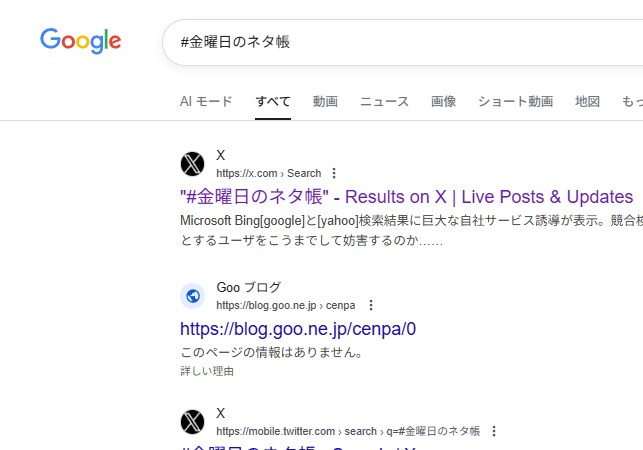
Task: Switch to the AI モード tab
Action: (206, 101)
